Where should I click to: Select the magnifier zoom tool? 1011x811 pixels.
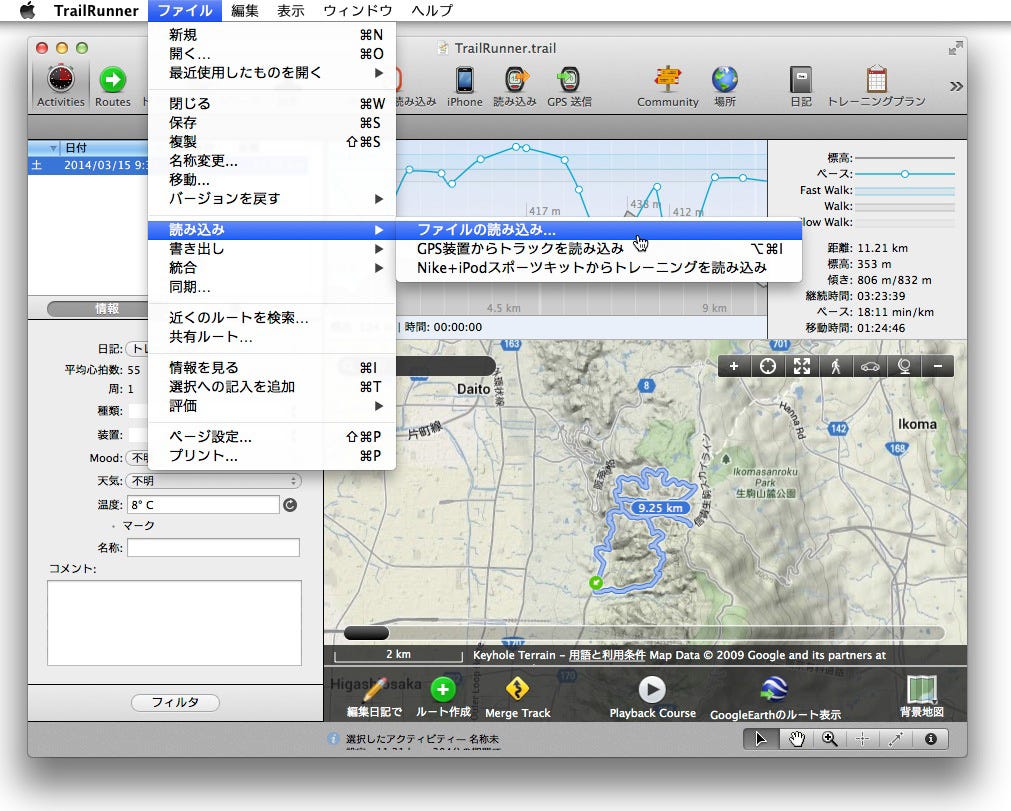click(829, 739)
